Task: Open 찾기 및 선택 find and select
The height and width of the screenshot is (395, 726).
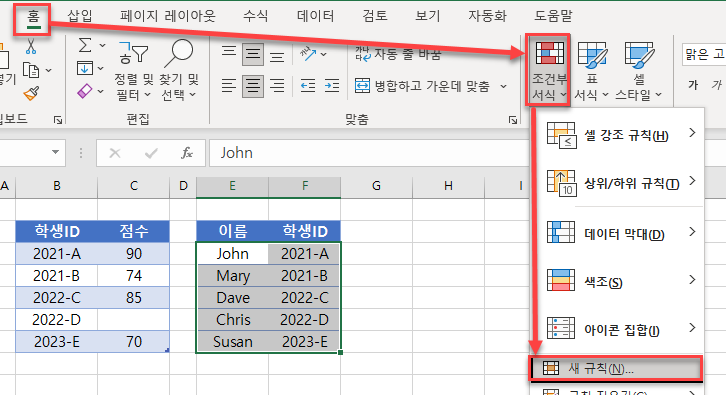Action: click(179, 69)
